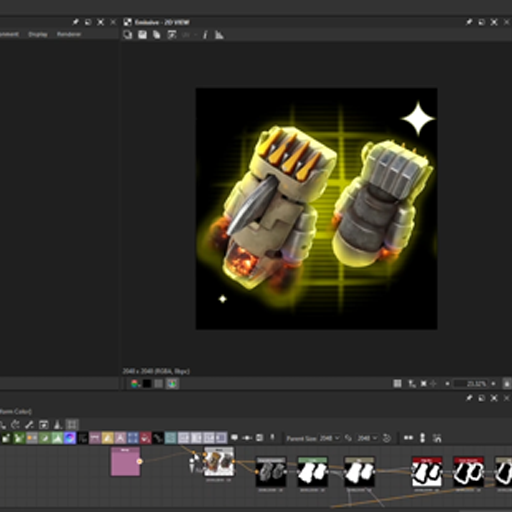Click the black curve node icon

83,438
